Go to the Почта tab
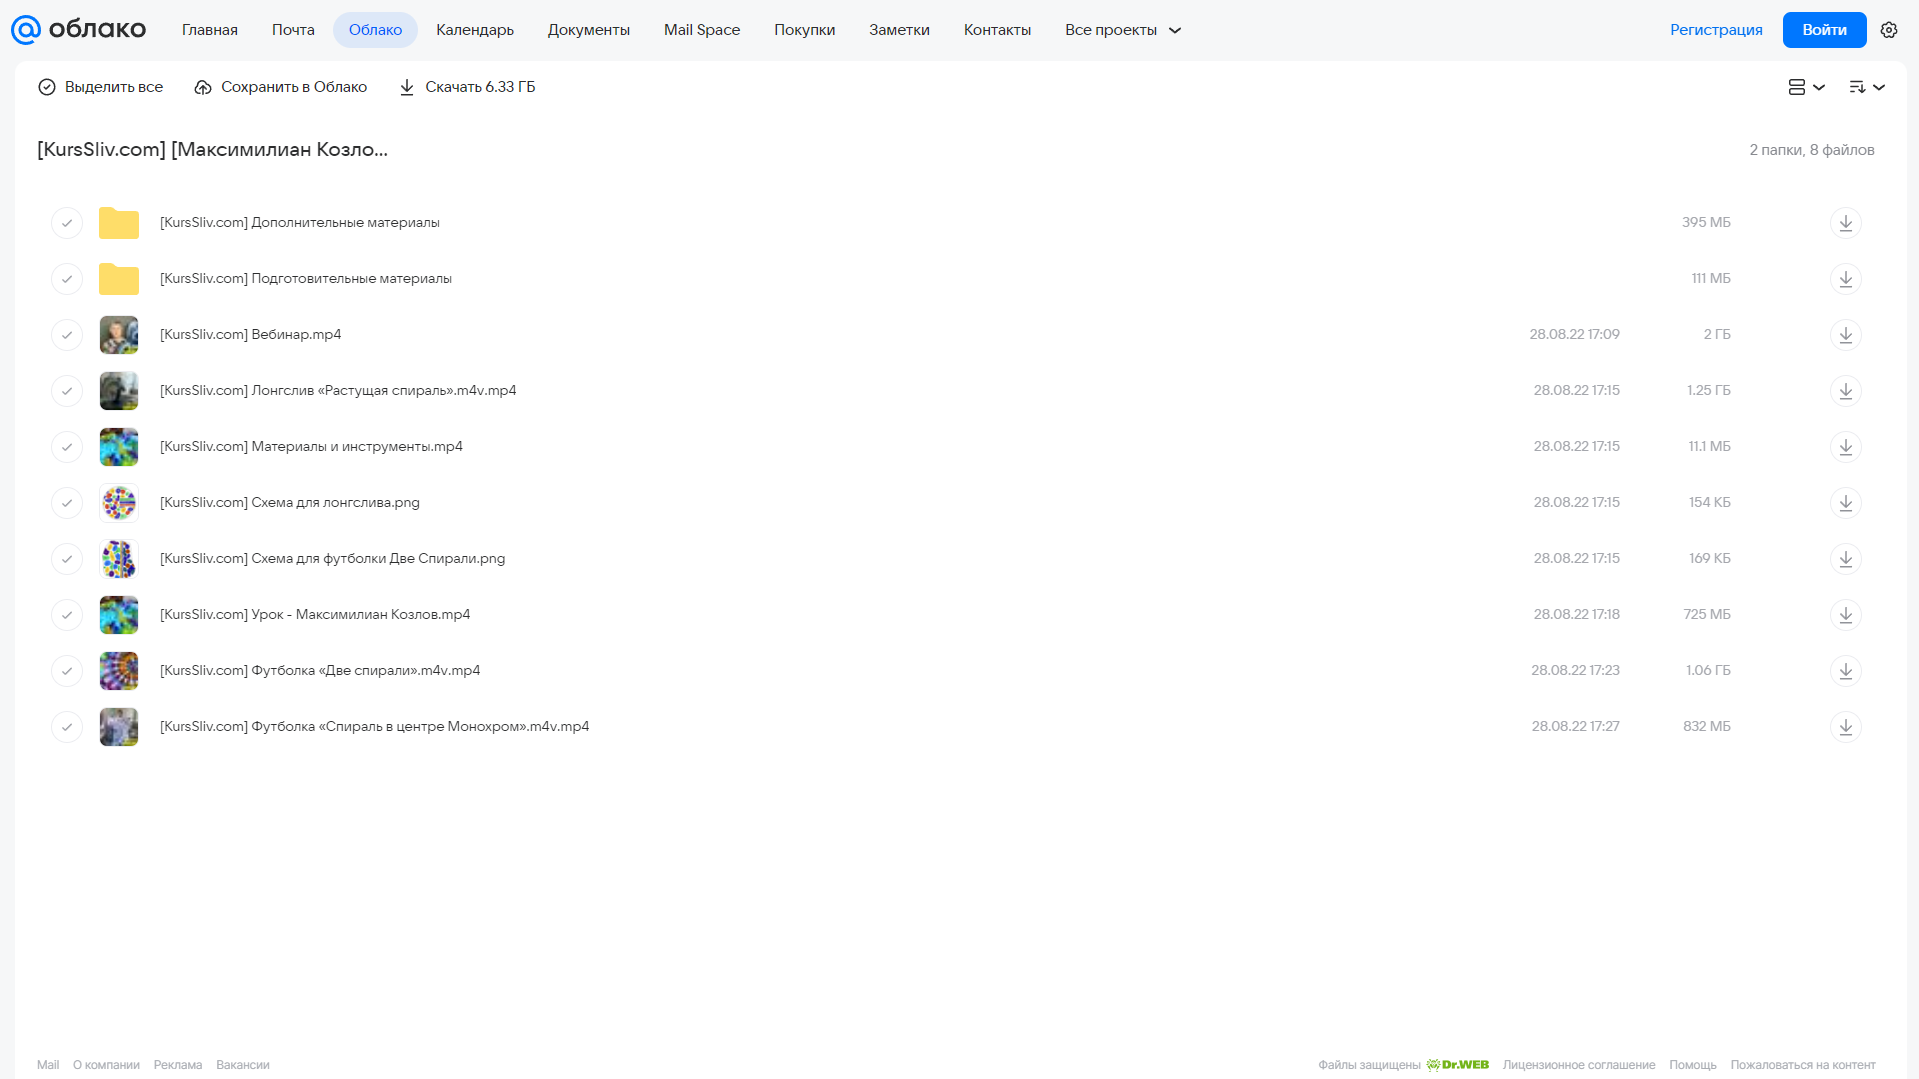The image size is (1919, 1079). pos(293,30)
